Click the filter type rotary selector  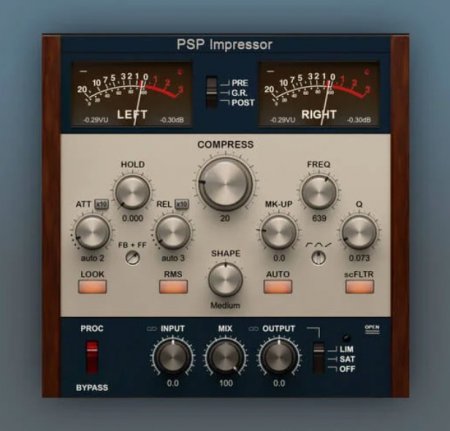[319, 258]
